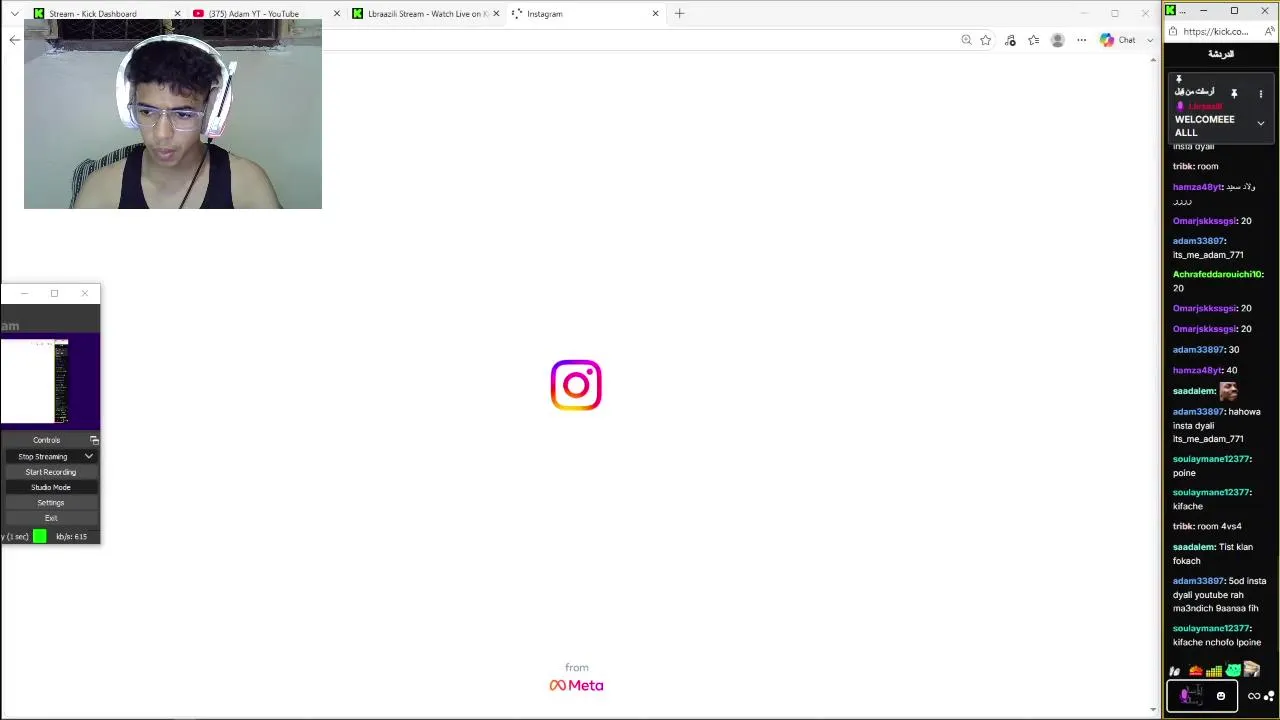Click the lock site info icon in Kick window
The image size is (1280, 720).
(x=1174, y=31)
